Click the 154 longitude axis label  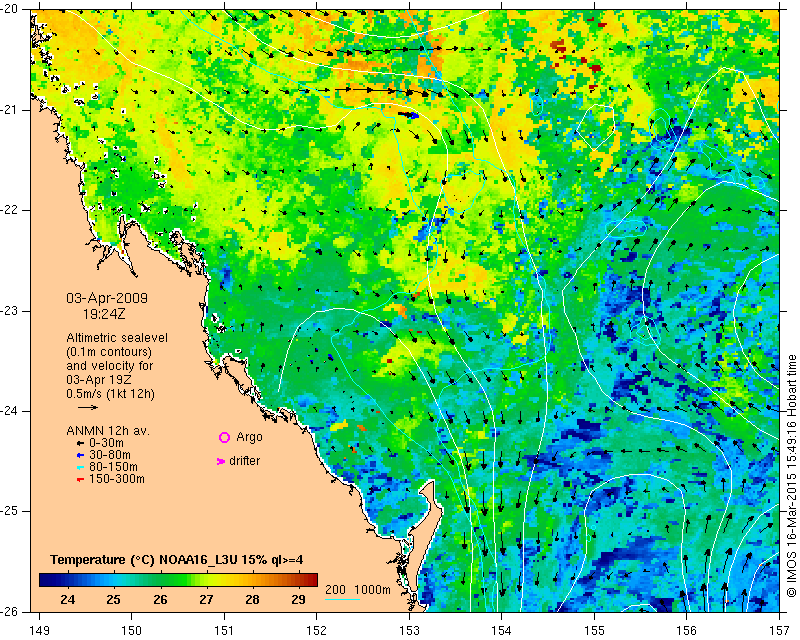(502, 631)
